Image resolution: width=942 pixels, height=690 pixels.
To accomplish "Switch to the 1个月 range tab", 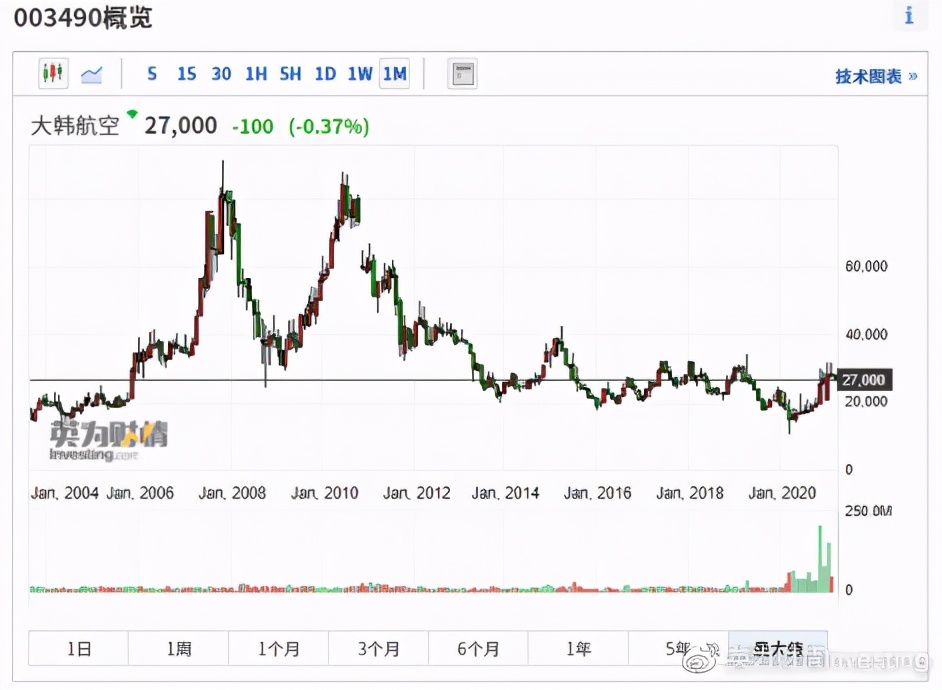I will click(278, 648).
